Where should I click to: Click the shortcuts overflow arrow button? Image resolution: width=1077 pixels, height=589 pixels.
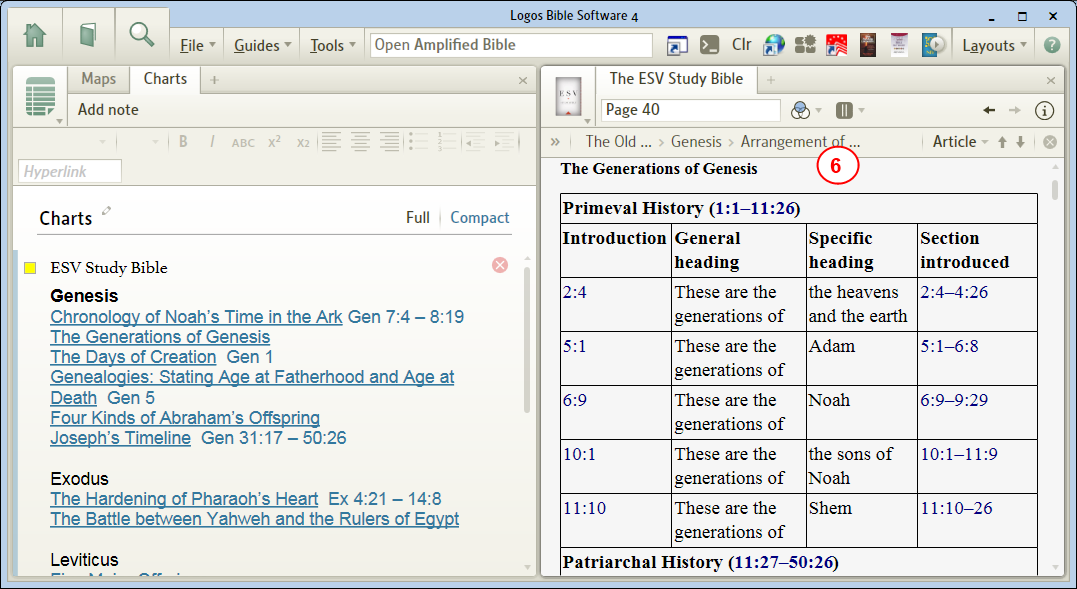(938, 45)
